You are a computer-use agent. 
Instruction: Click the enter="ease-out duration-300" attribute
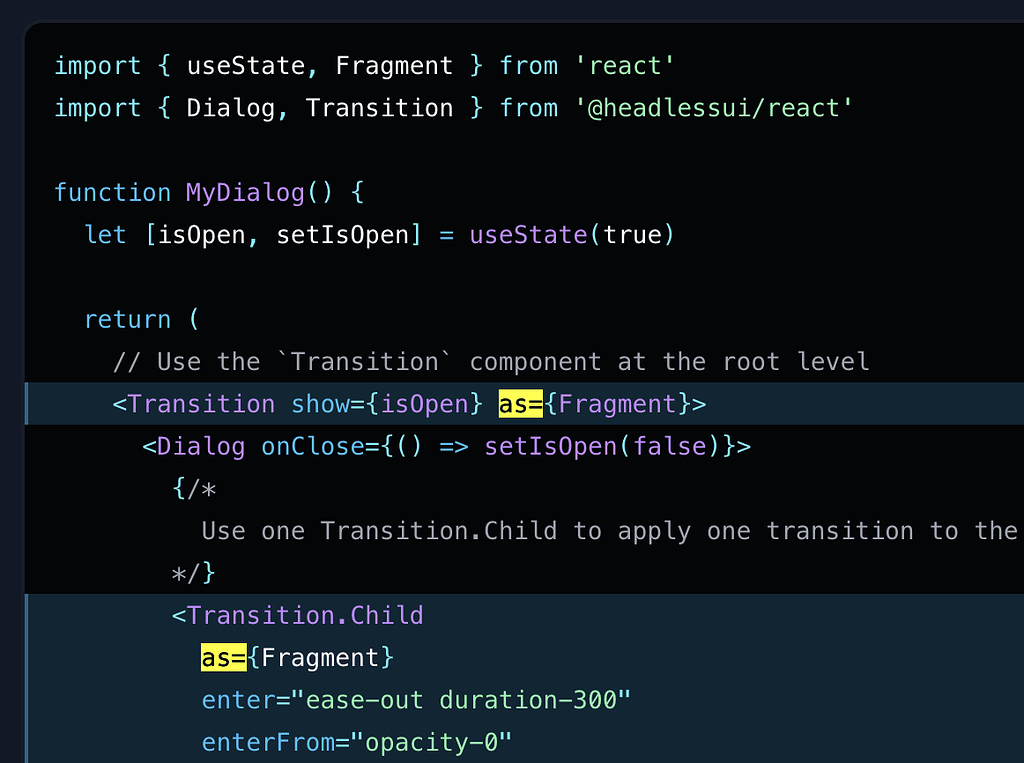(416, 700)
